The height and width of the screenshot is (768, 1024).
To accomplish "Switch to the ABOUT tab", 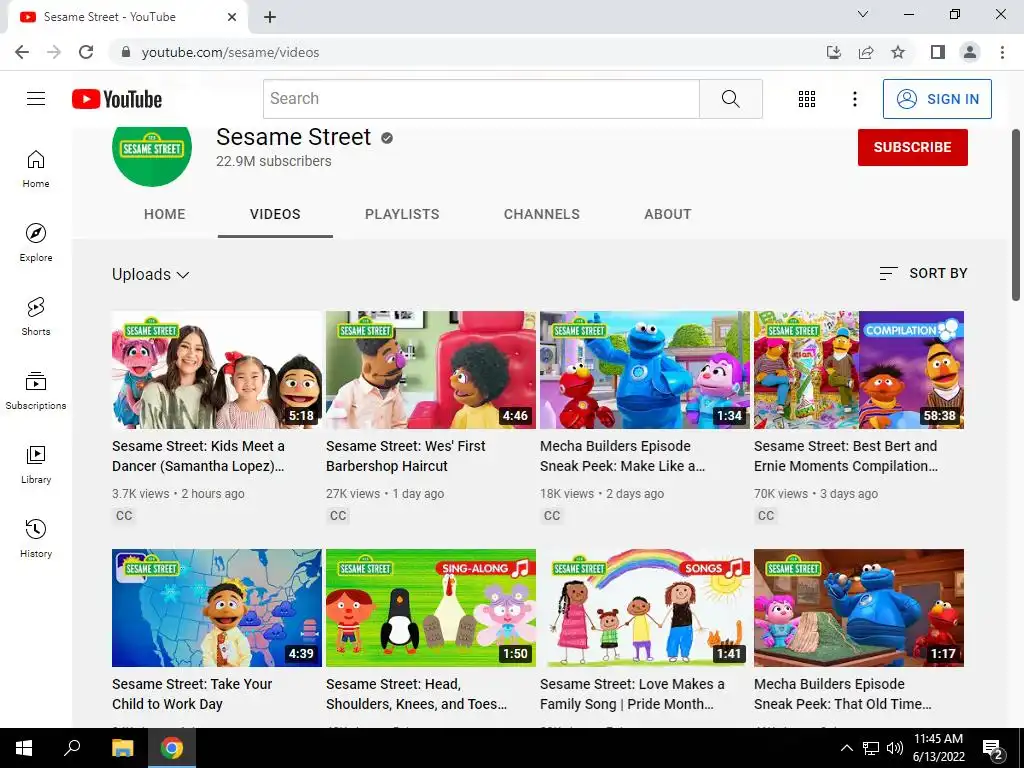I will (x=667, y=214).
